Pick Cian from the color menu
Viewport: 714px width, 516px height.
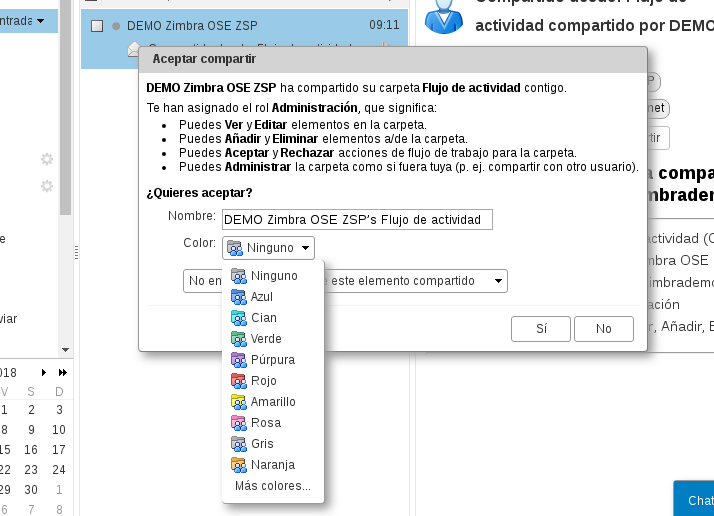click(x=273, y=317)
